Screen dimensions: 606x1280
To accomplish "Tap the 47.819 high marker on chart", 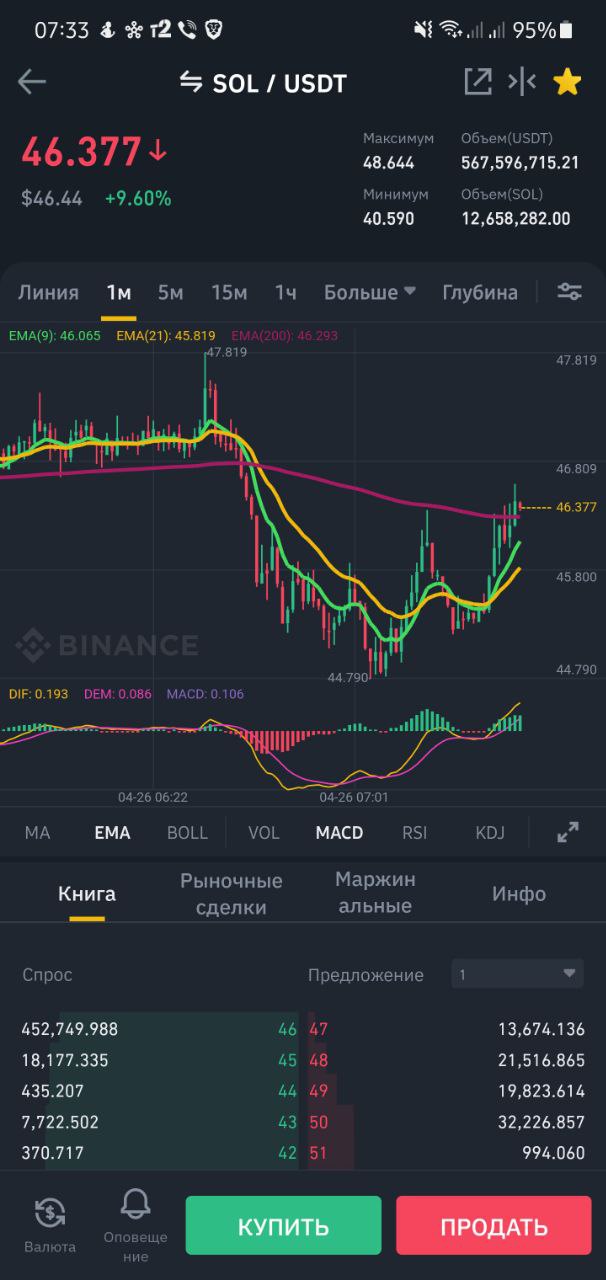I will pos(225,352).
